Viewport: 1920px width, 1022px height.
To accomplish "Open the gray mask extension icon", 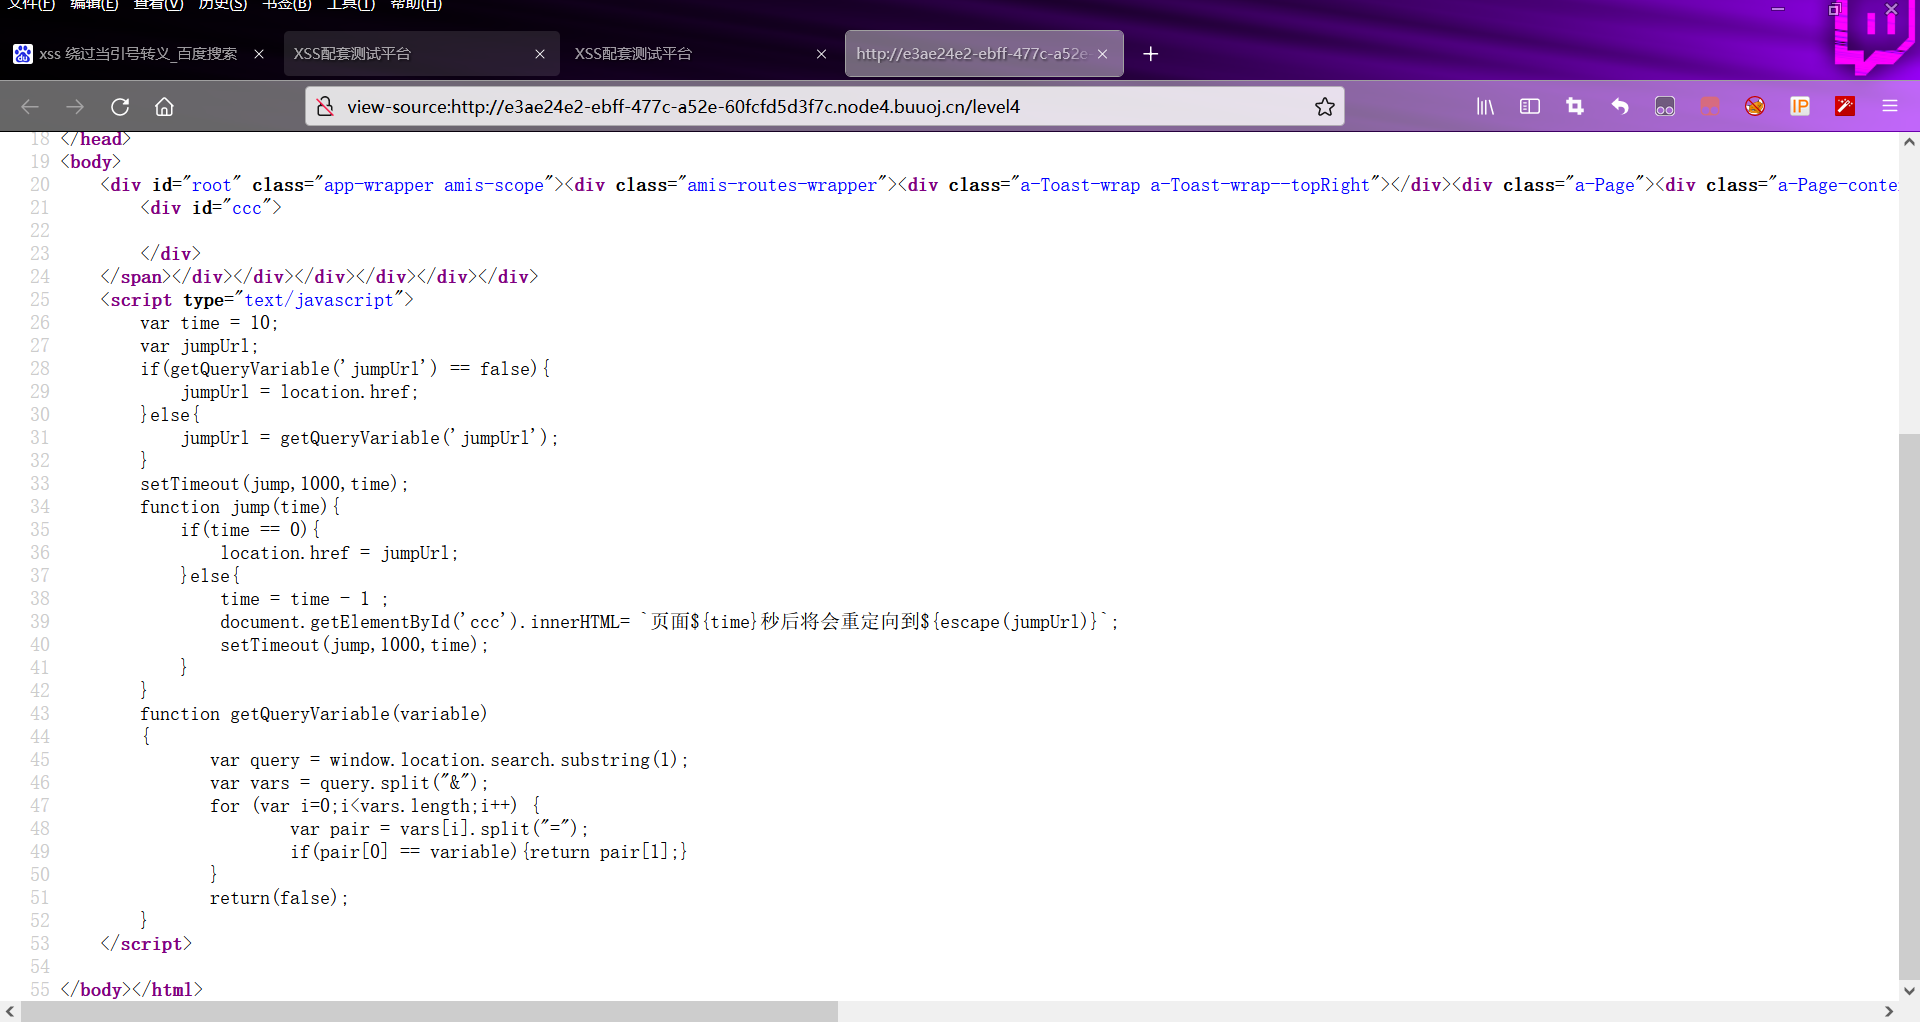I will (x=1665, y=106).
